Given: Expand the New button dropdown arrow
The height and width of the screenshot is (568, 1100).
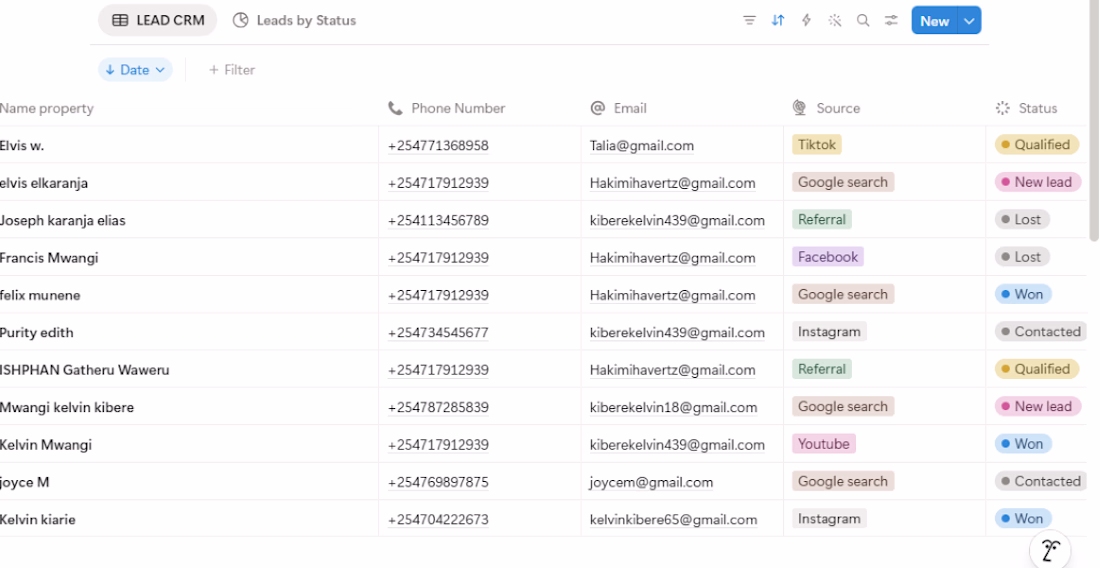Looking at the screenshot, I should [x=970, y=21].
